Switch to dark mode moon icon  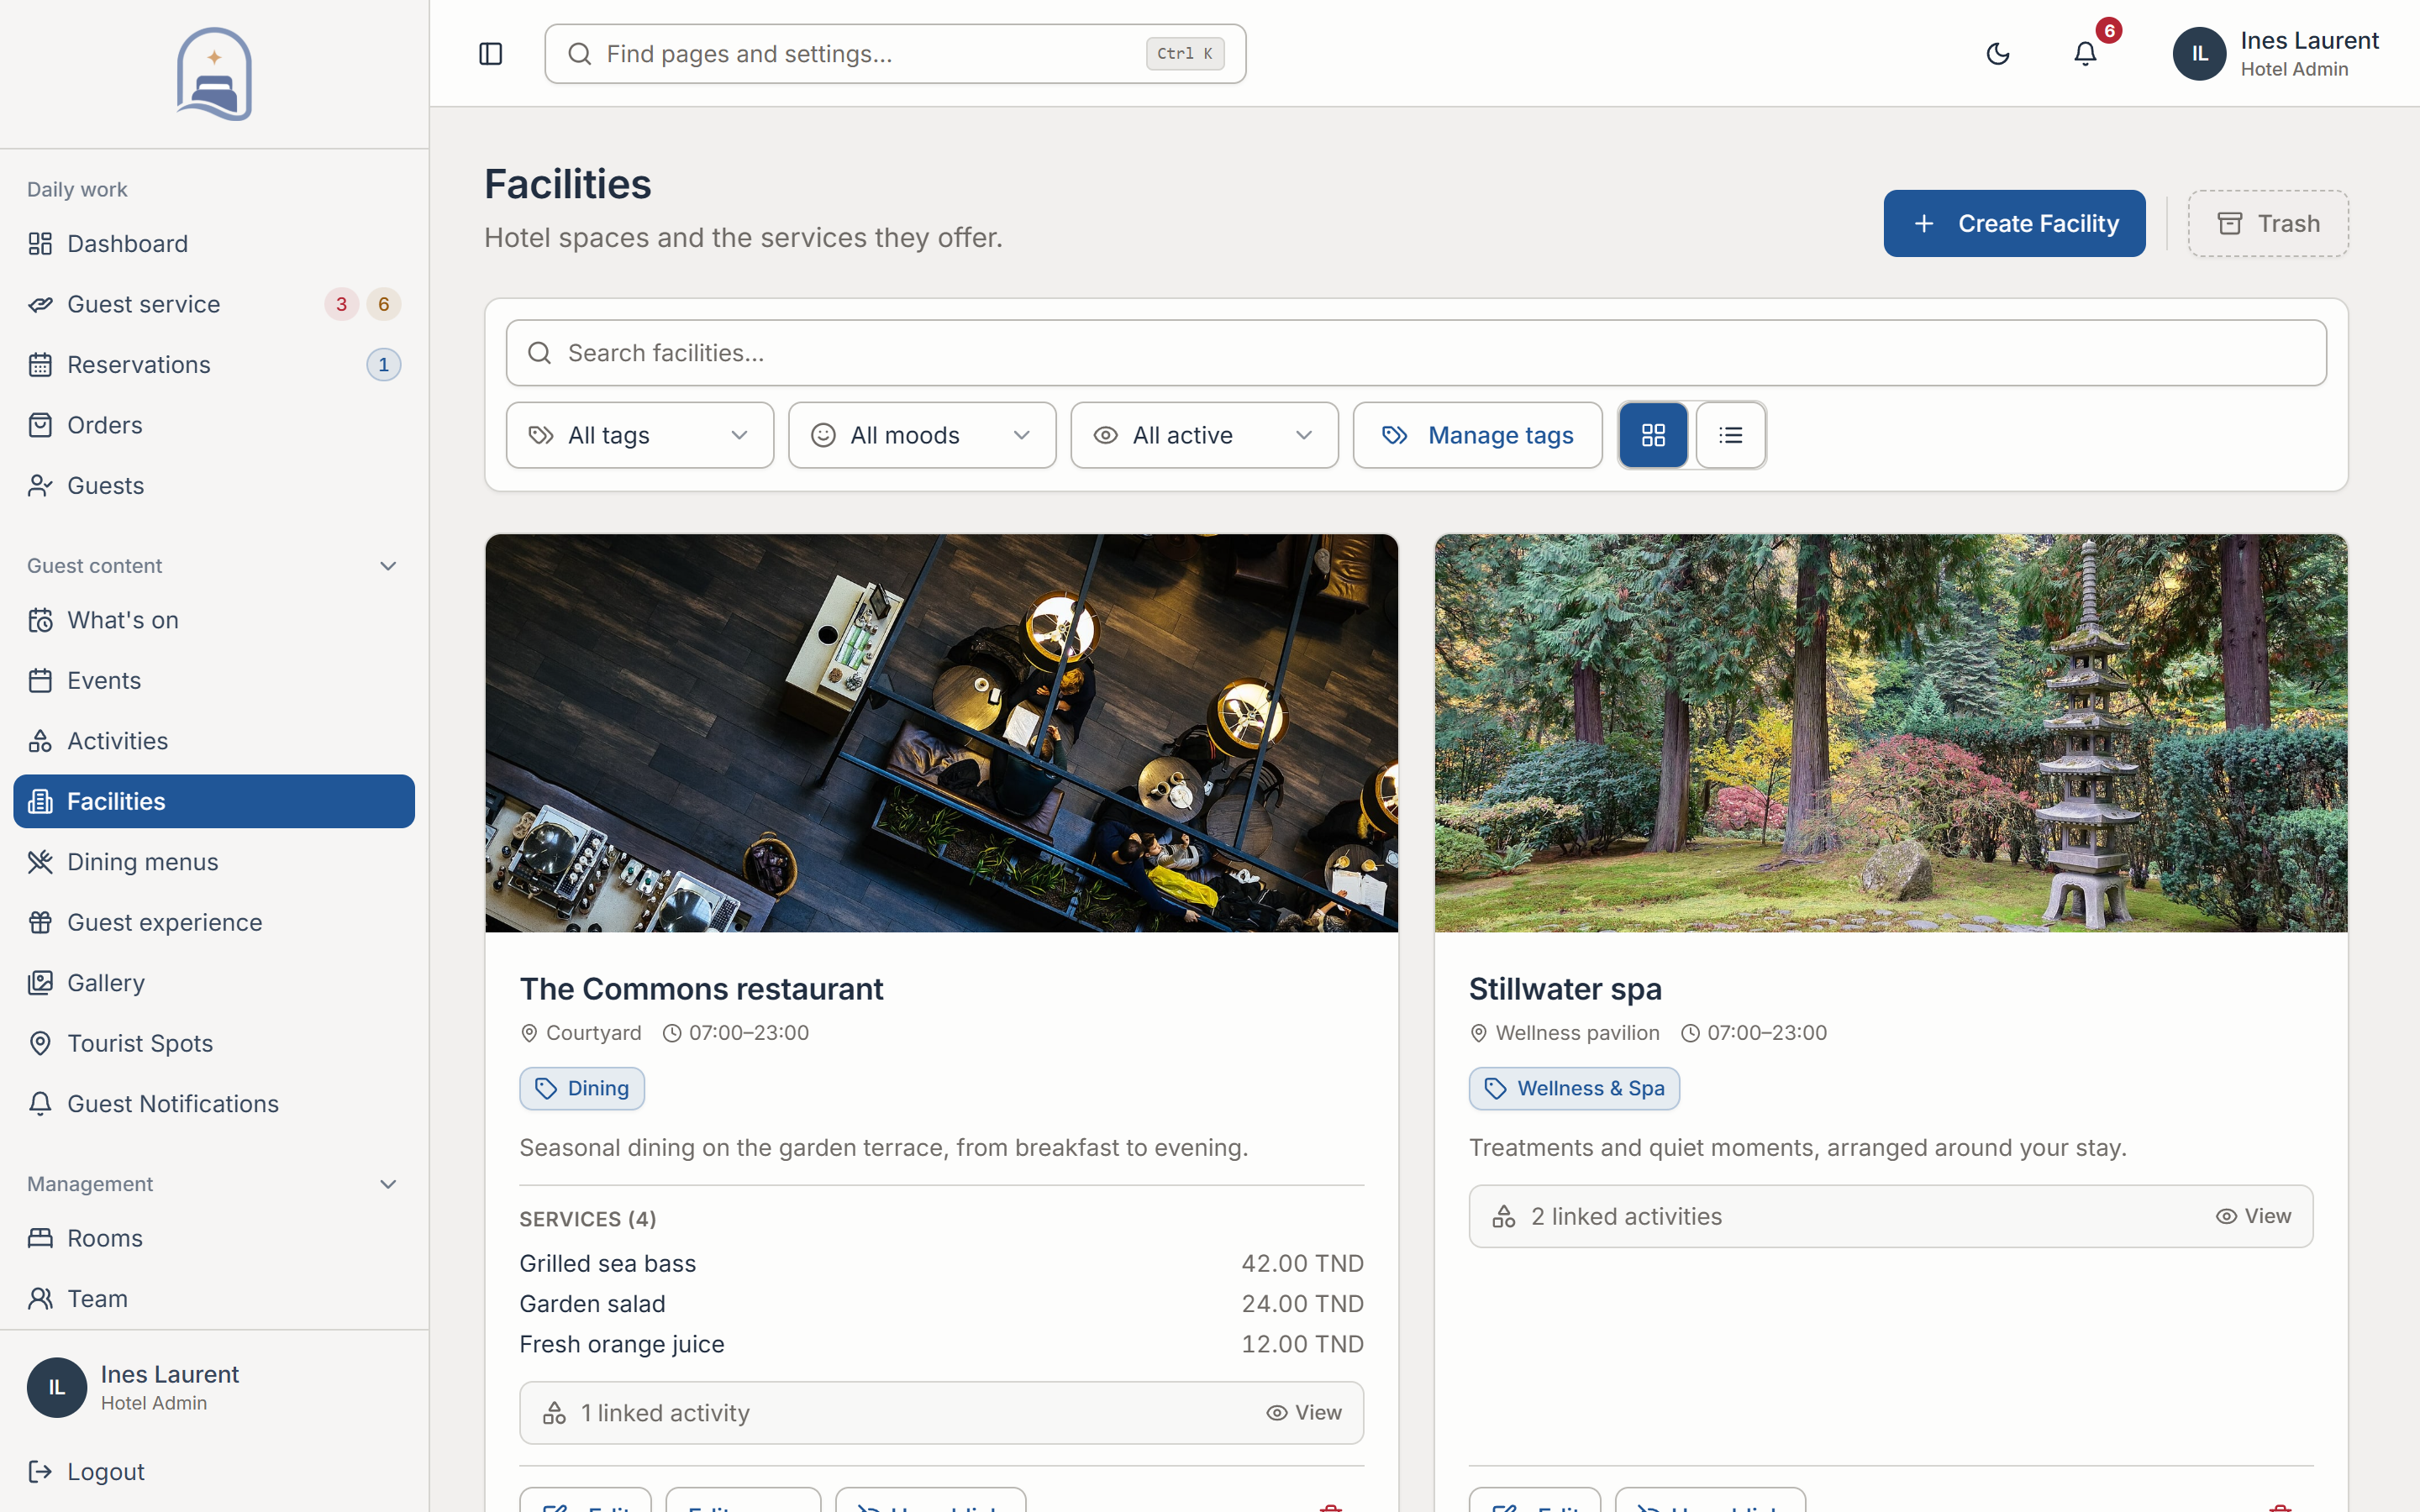tap(1997, 54)
